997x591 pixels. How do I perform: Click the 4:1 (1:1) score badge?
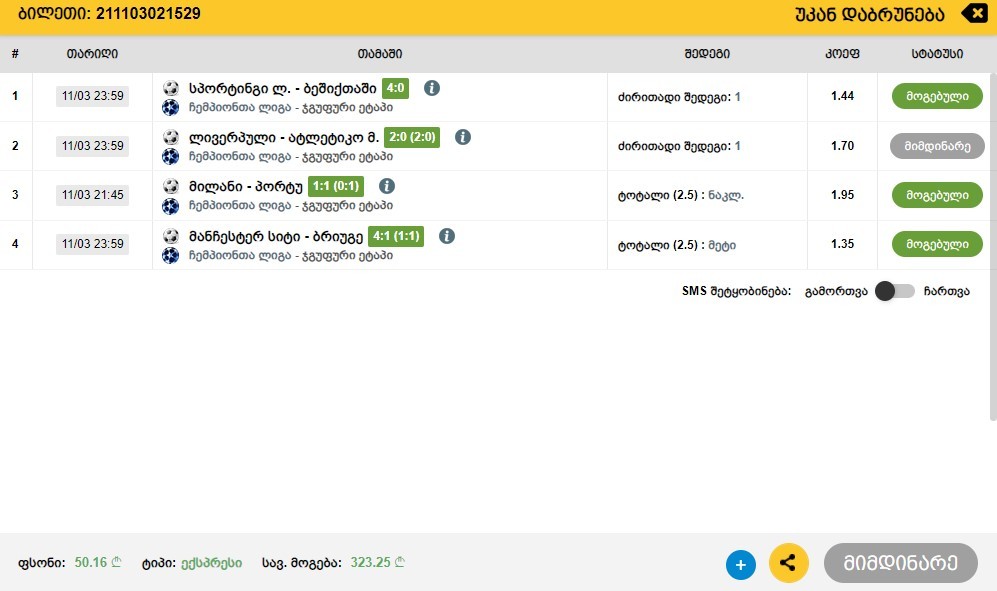396,236
